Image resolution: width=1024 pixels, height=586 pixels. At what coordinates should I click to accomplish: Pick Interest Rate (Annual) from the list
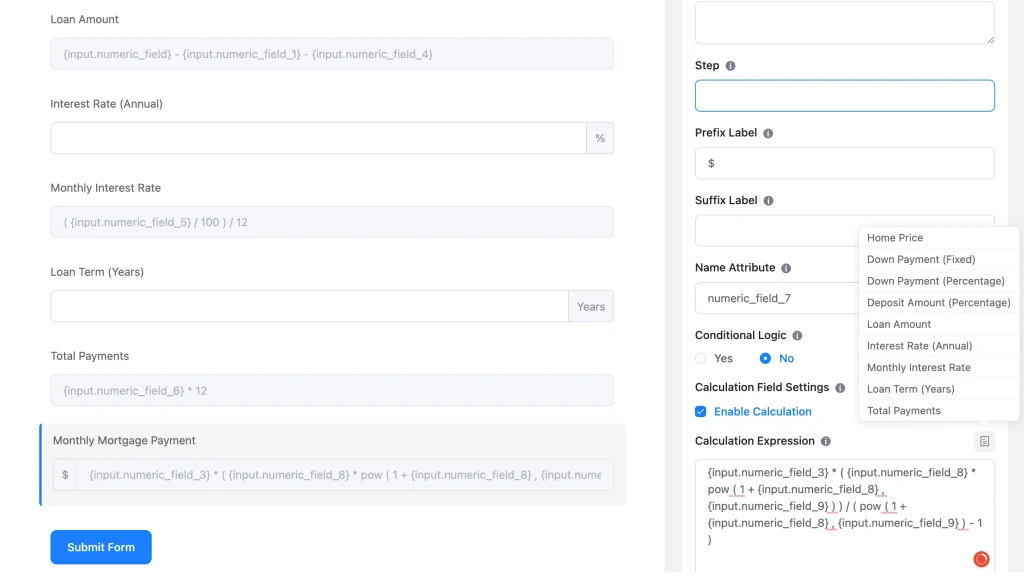919,346
